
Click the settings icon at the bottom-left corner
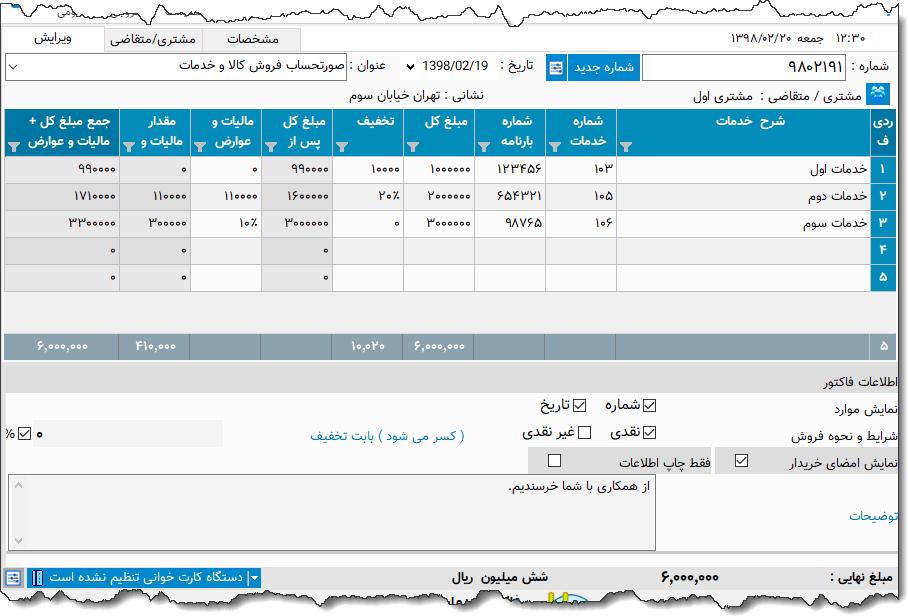pos(11,577)
